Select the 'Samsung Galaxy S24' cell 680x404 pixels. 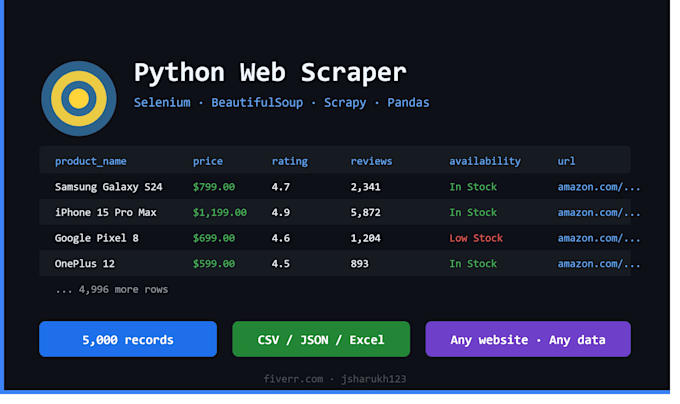108,187
